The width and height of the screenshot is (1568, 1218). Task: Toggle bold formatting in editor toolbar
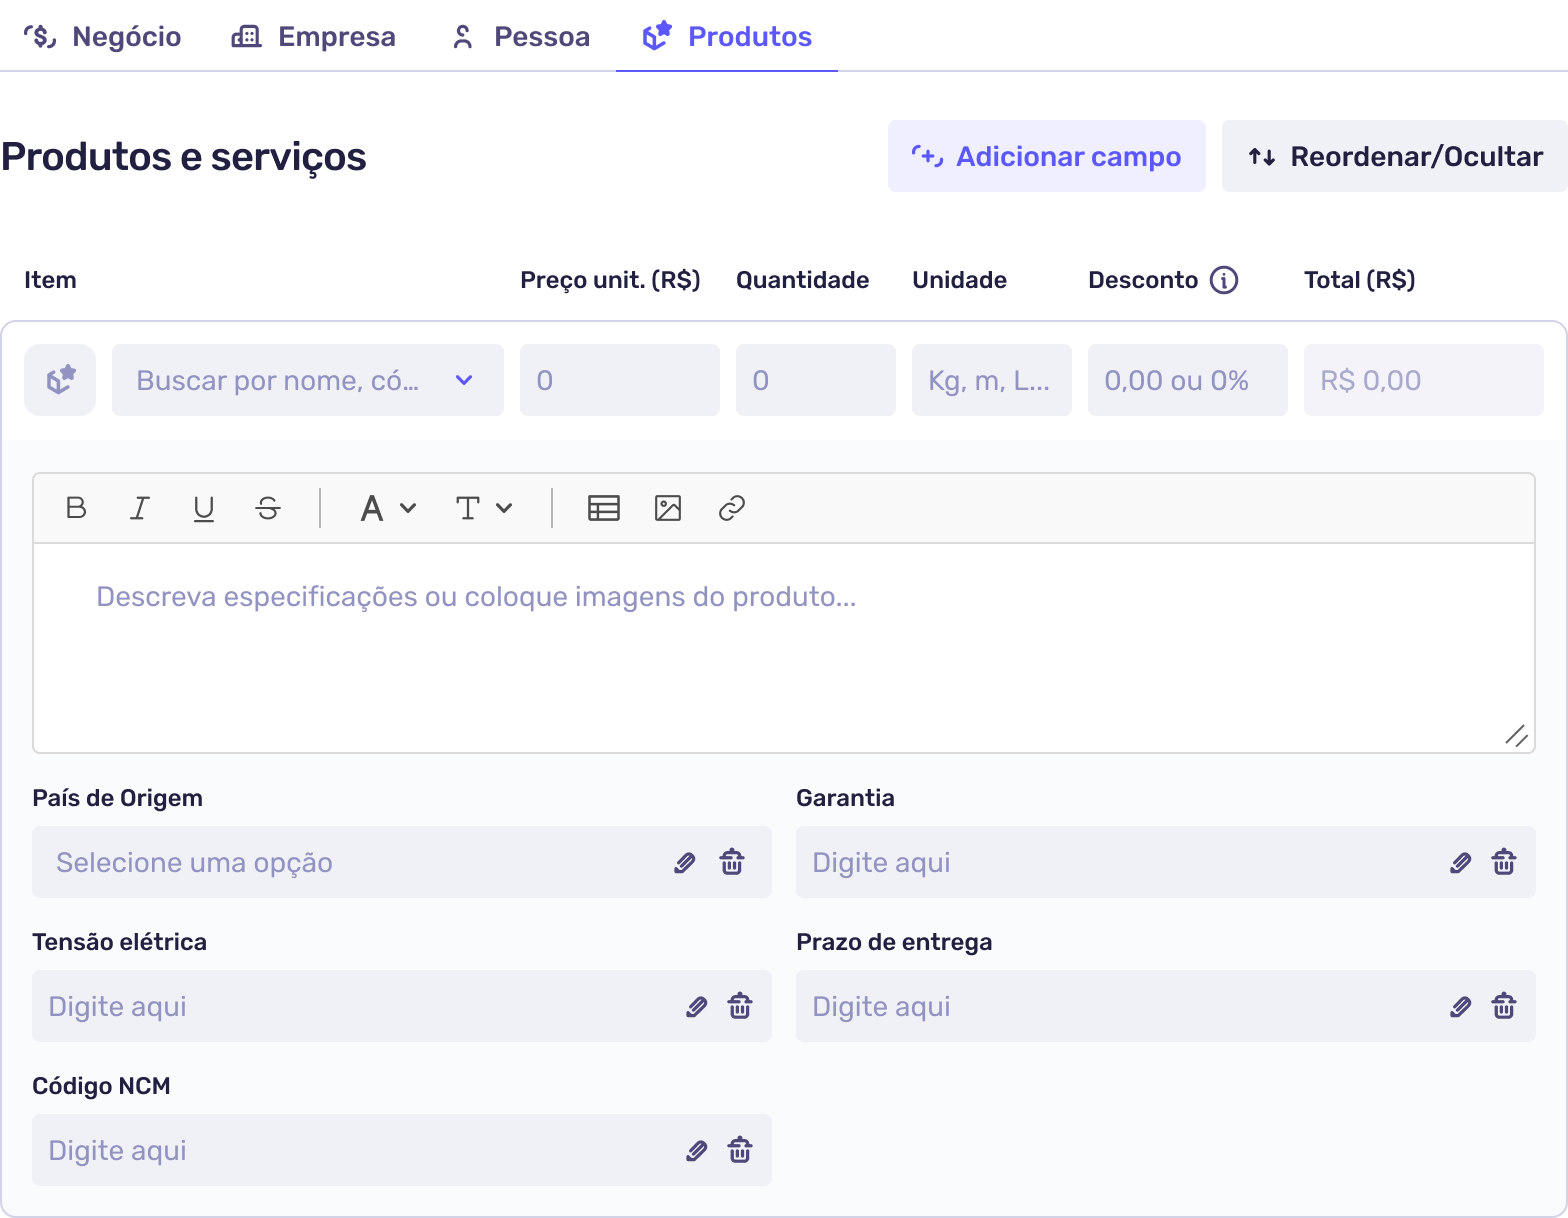pos(76,508)
